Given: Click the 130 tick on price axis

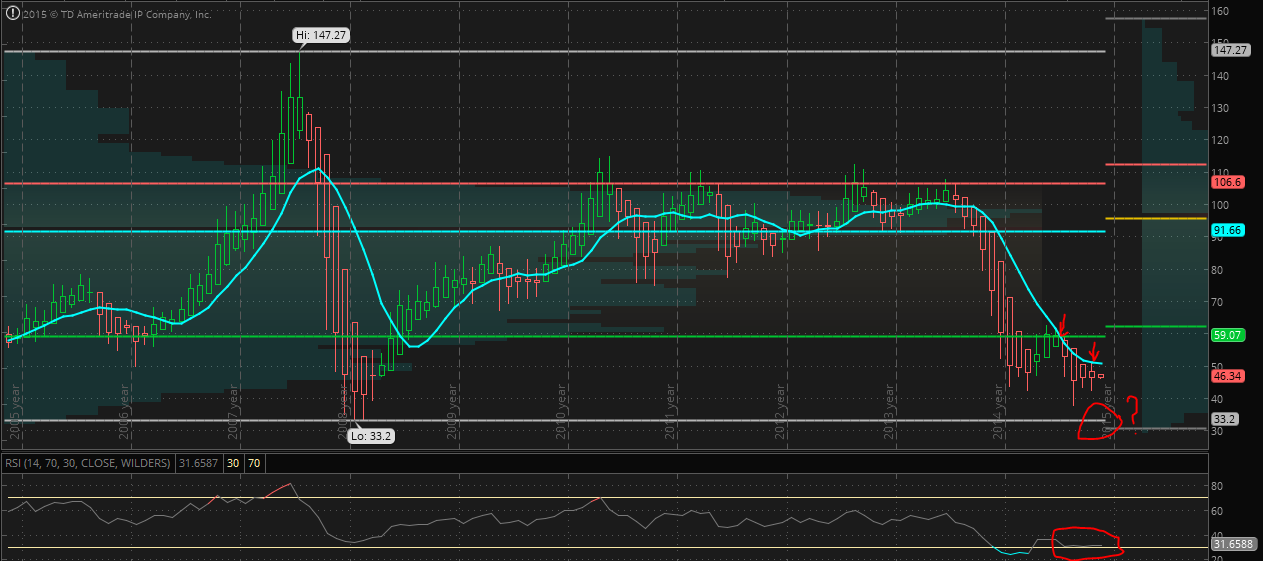Looking at the screenshot, I should click(x=1220, y=108).
